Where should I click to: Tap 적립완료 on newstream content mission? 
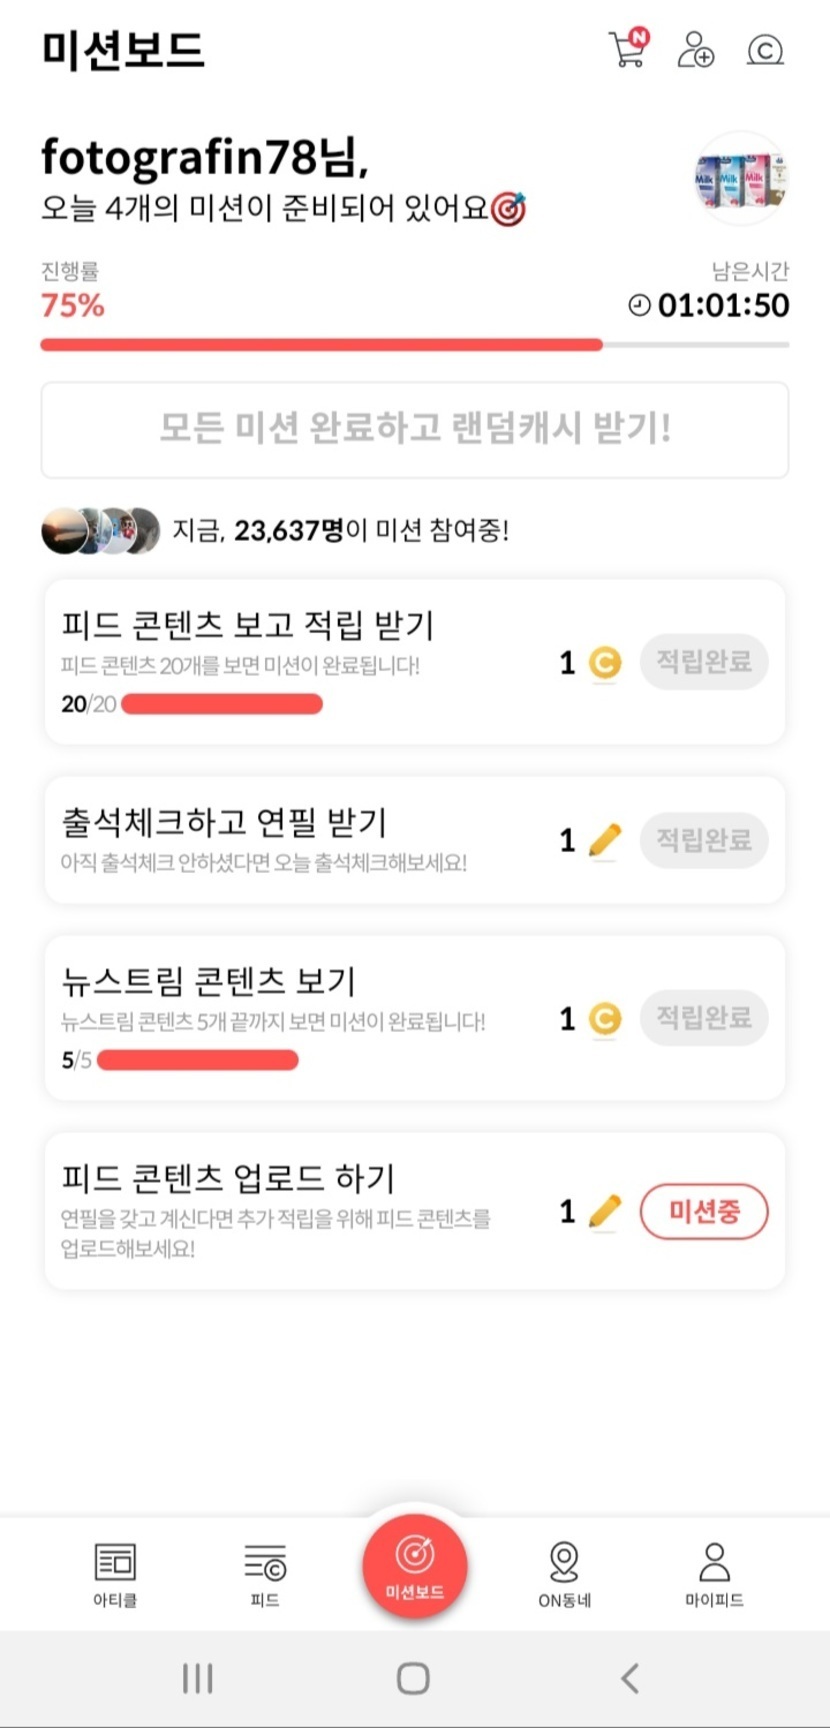704,1018
